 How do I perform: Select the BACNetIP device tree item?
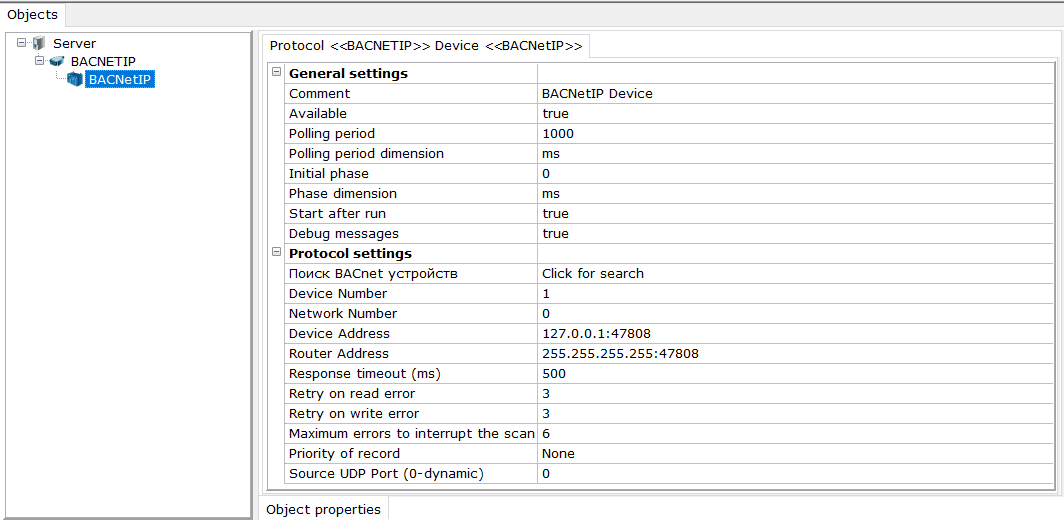tap(121, 80)
